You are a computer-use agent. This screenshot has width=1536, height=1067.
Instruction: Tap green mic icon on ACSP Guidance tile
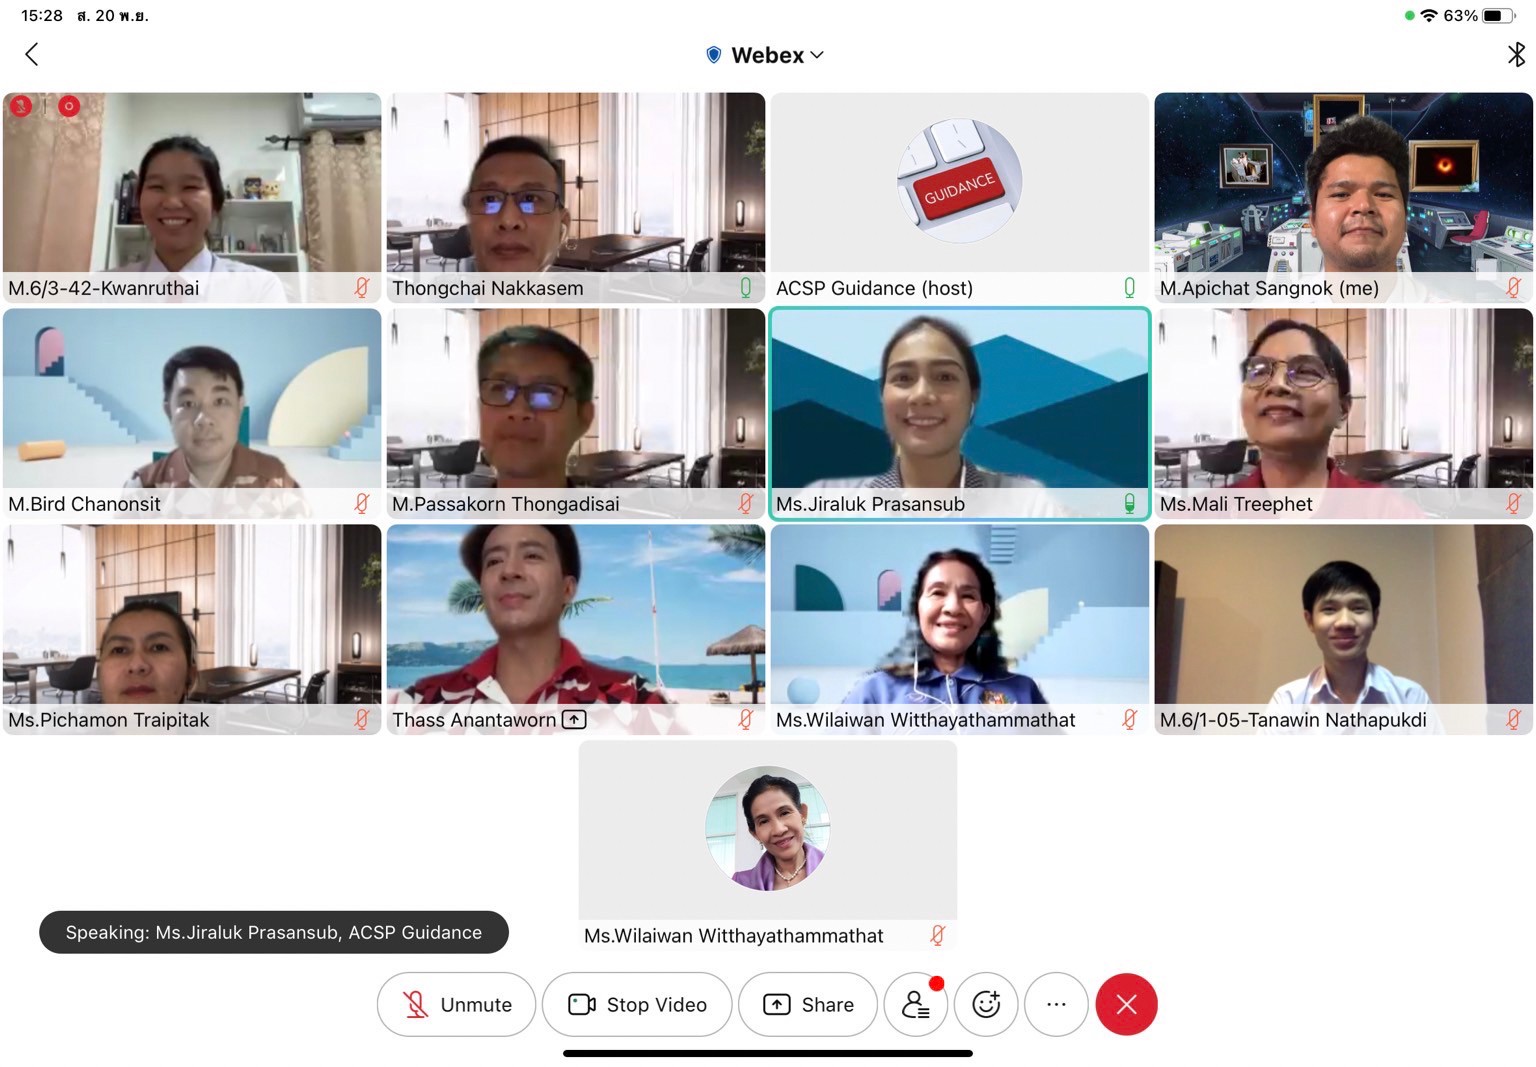tap(1129, 288)
